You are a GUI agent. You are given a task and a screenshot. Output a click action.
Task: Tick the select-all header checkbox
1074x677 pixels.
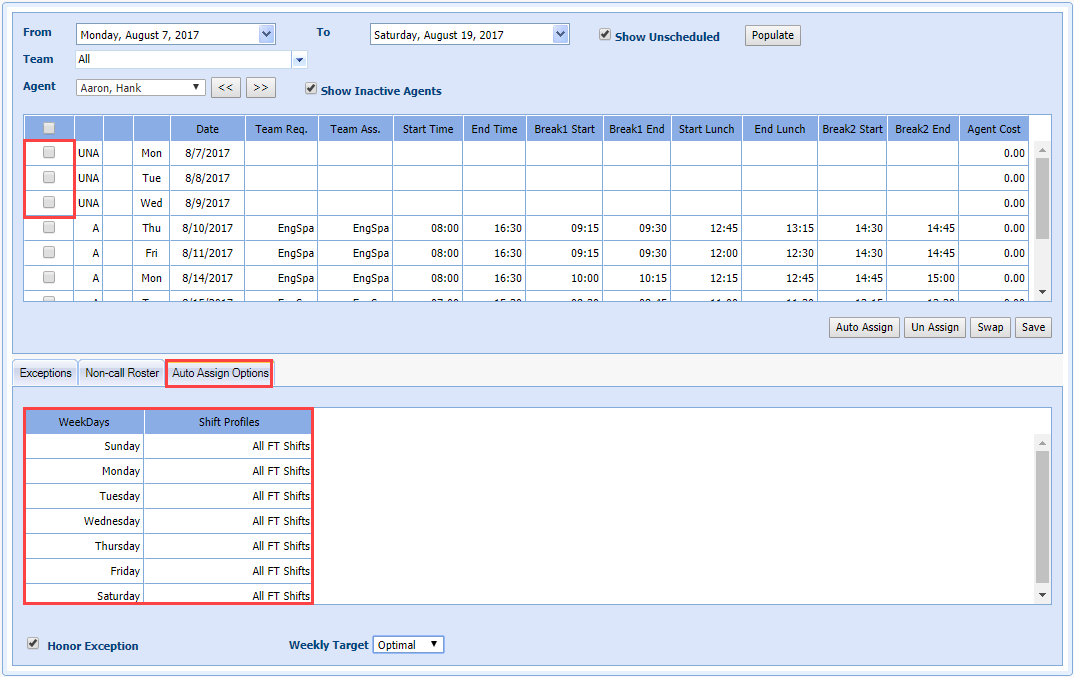coord(49,128)
